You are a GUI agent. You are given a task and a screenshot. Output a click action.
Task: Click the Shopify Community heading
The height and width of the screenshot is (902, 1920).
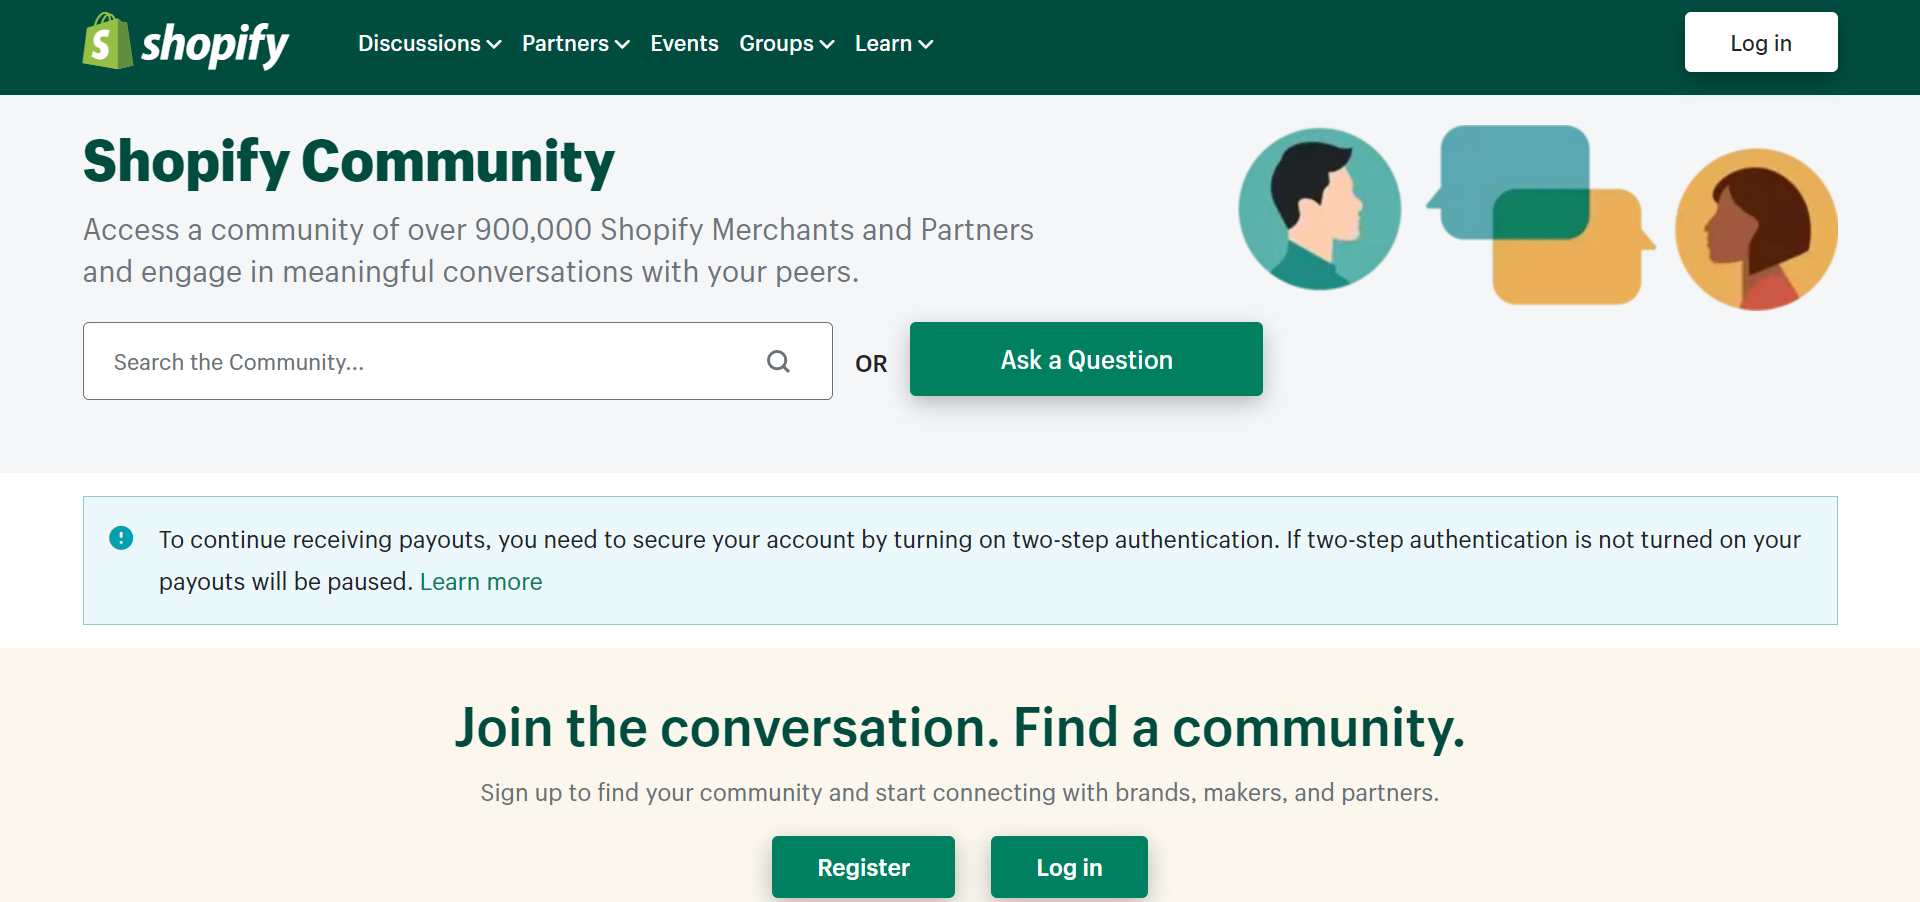(x=348, y=162)
